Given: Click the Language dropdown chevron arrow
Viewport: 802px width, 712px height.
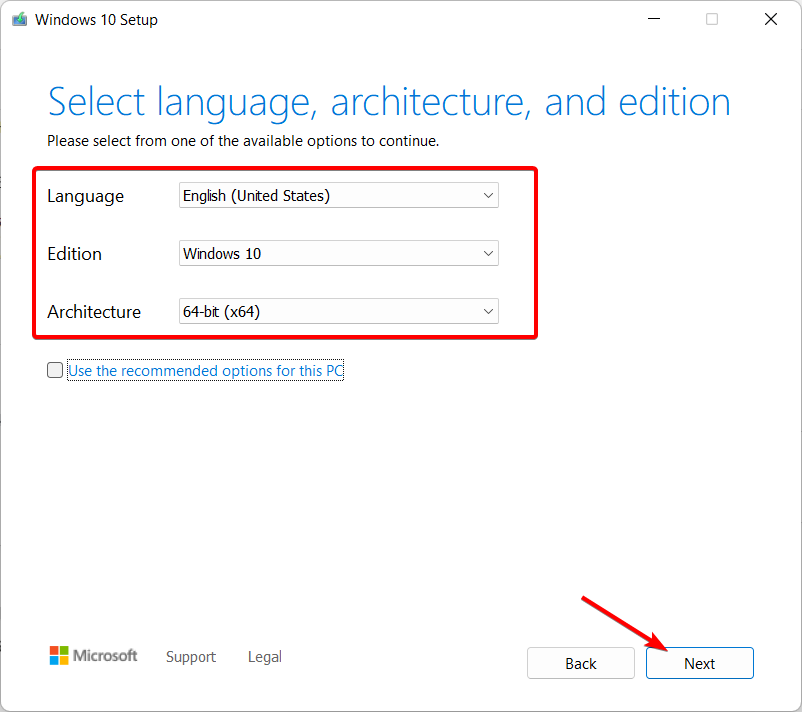Looking at the screenshot, I should [x=488, y=195].
